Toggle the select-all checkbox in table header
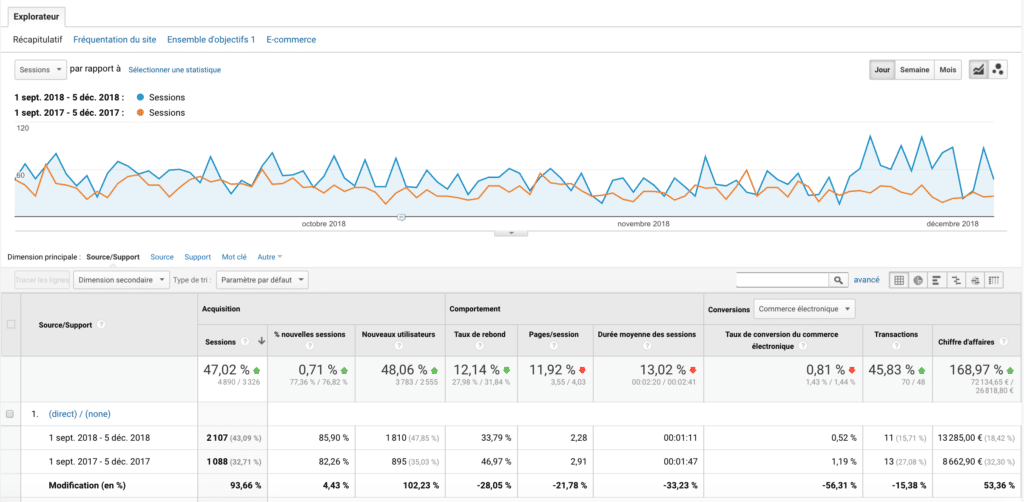This screenshot has width=1024, height=502. pyautogui.click(x=11, y=324)
